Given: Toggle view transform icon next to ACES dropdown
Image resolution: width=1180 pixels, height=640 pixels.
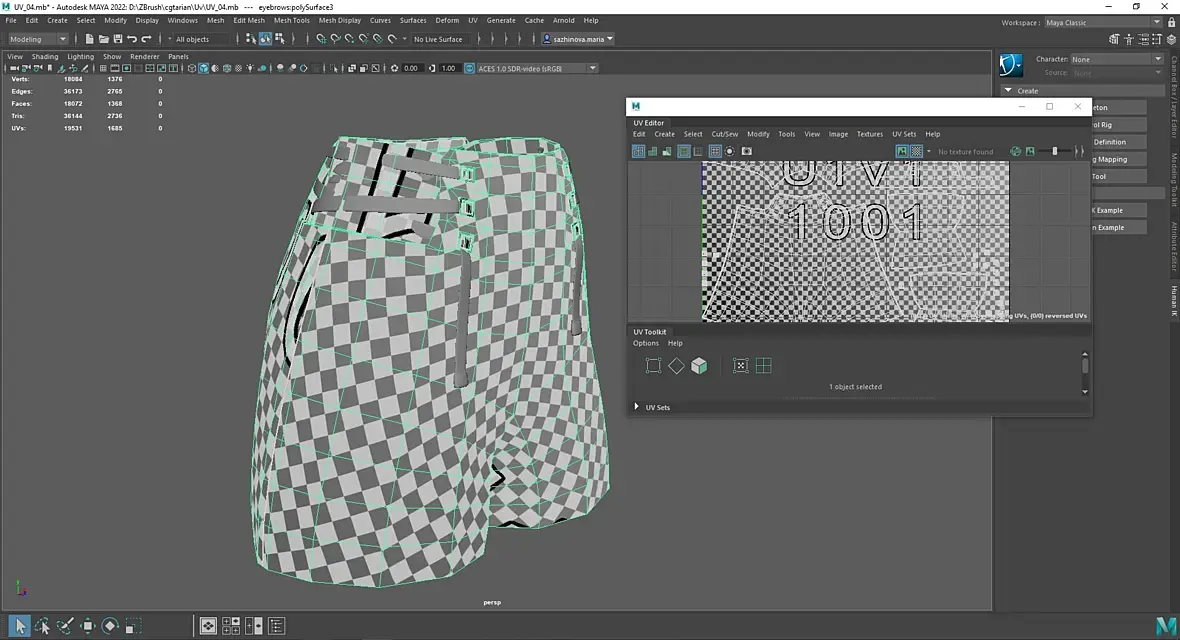Looking at the screenshot, I should click(469, 68).
